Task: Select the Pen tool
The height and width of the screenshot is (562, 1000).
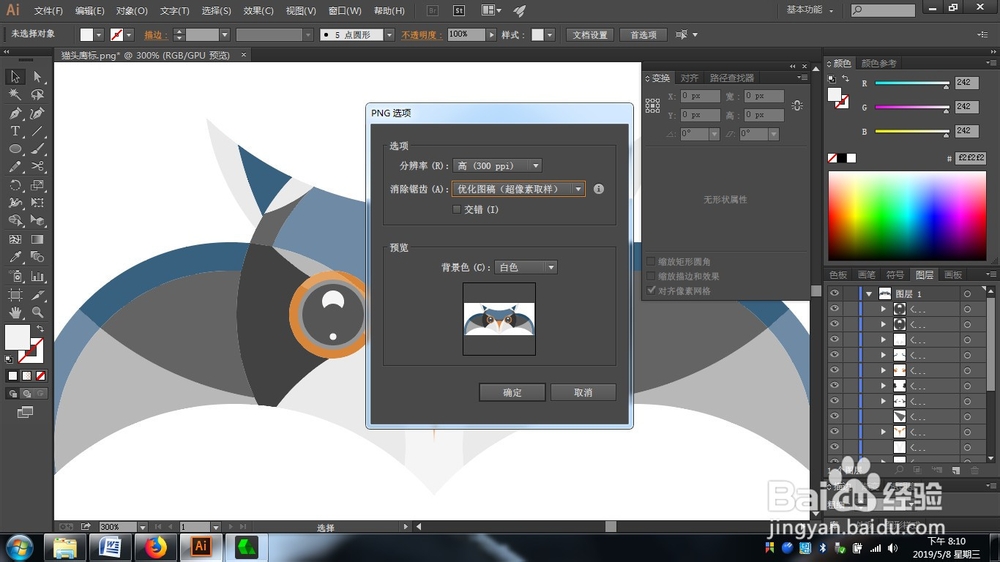Action: coord(15,113)
